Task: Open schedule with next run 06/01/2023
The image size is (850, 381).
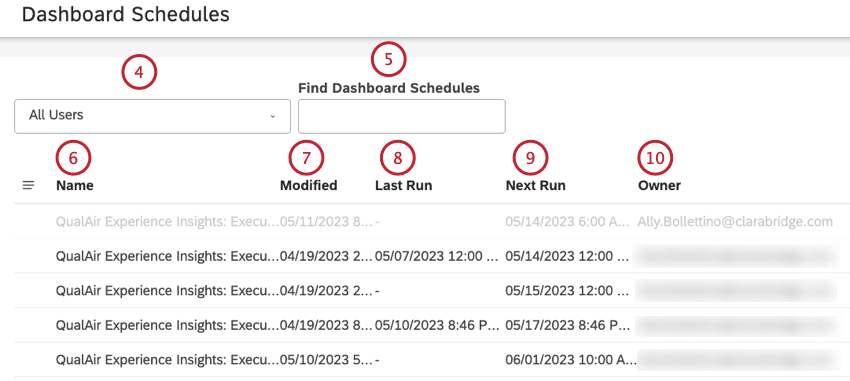Action: tap(432, 360)
